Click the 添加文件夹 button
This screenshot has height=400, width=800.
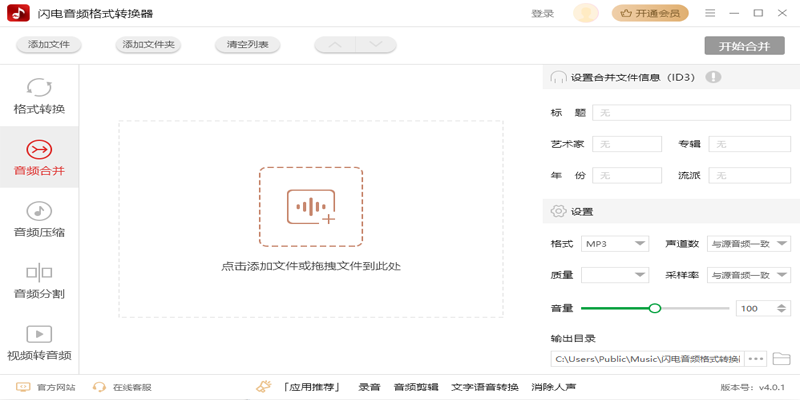pyautogui.click(x=148, y=44)
